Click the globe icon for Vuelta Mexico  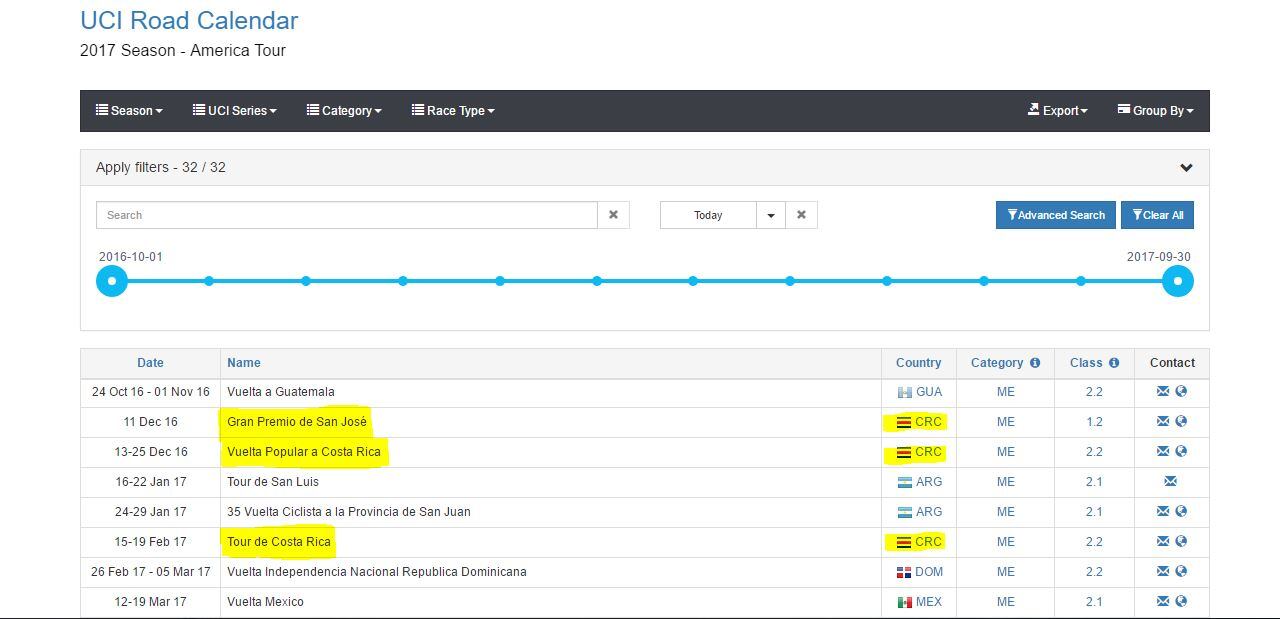1181,602
